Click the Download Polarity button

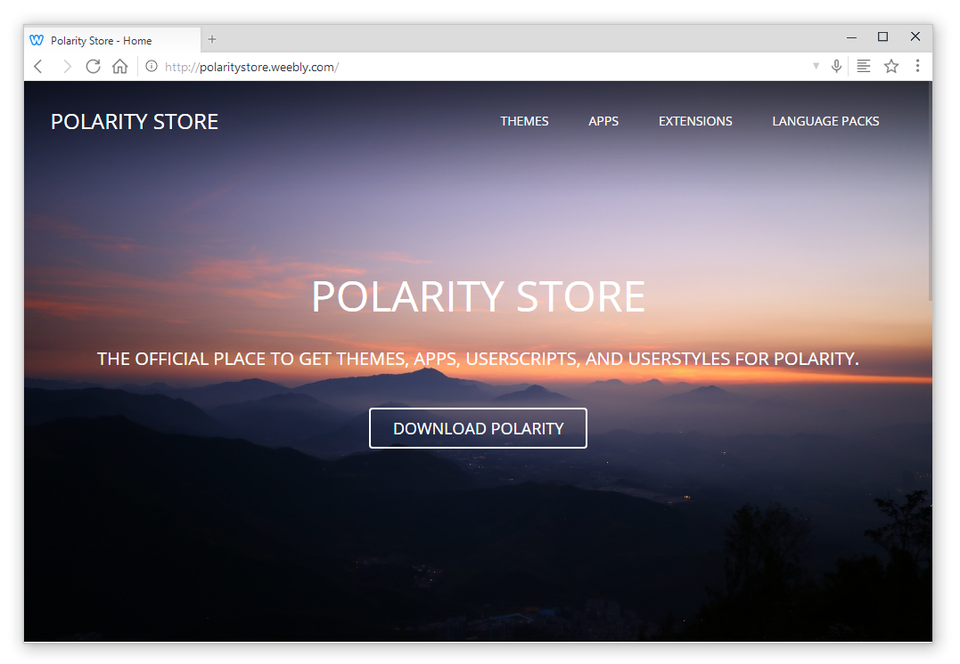pos(478,428)
